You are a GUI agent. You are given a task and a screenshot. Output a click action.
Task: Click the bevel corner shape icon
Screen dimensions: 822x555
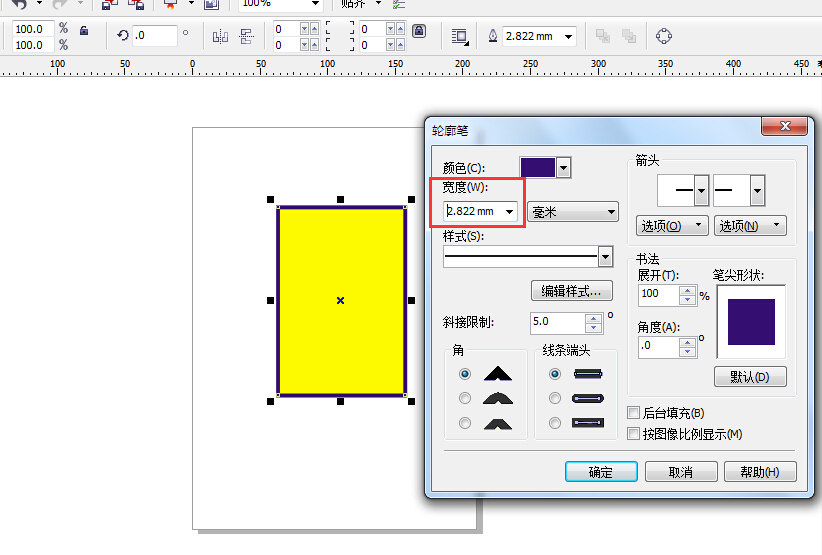(497, 423)
